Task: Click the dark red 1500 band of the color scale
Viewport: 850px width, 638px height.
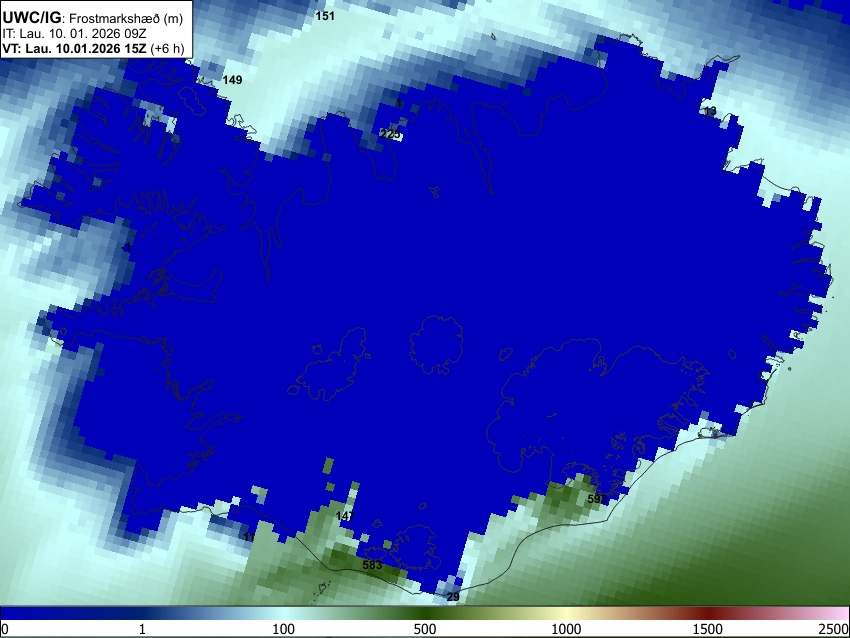Action: (707, 613)
